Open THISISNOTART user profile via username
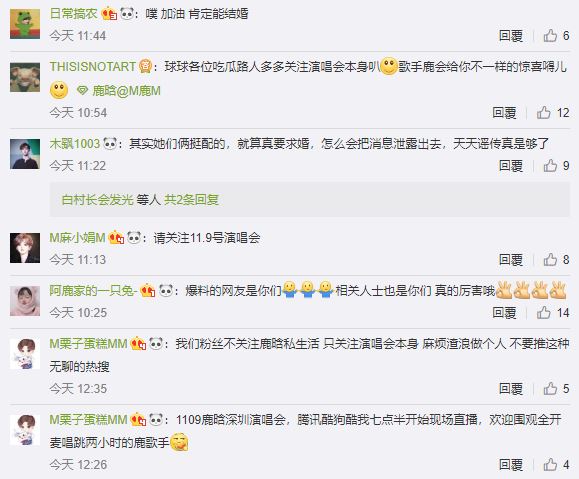Viewport: 579px width, 479px height. [x=93, y=66]
